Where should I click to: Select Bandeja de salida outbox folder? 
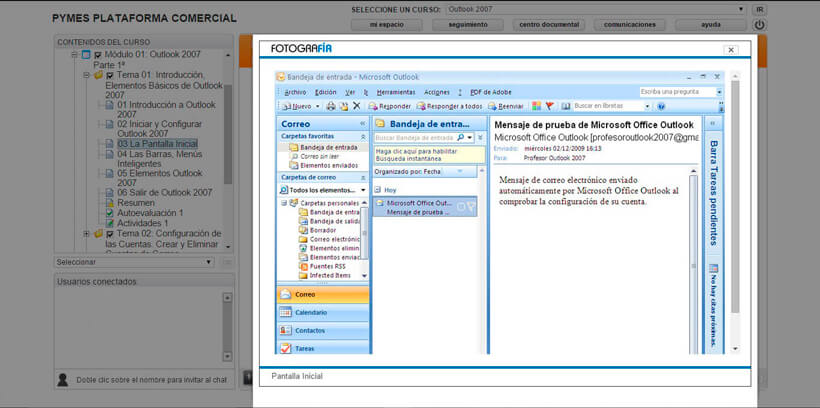[x=329, y=221]
